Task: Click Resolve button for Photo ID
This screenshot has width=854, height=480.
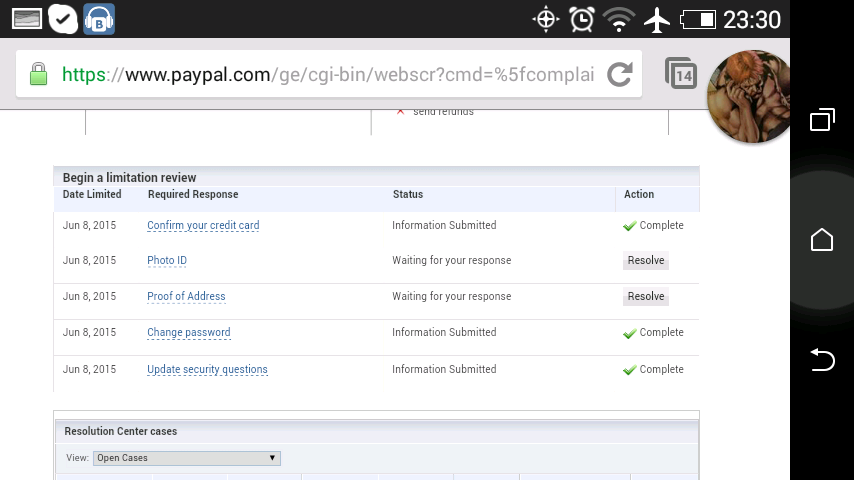Action: tap(645, 261)
